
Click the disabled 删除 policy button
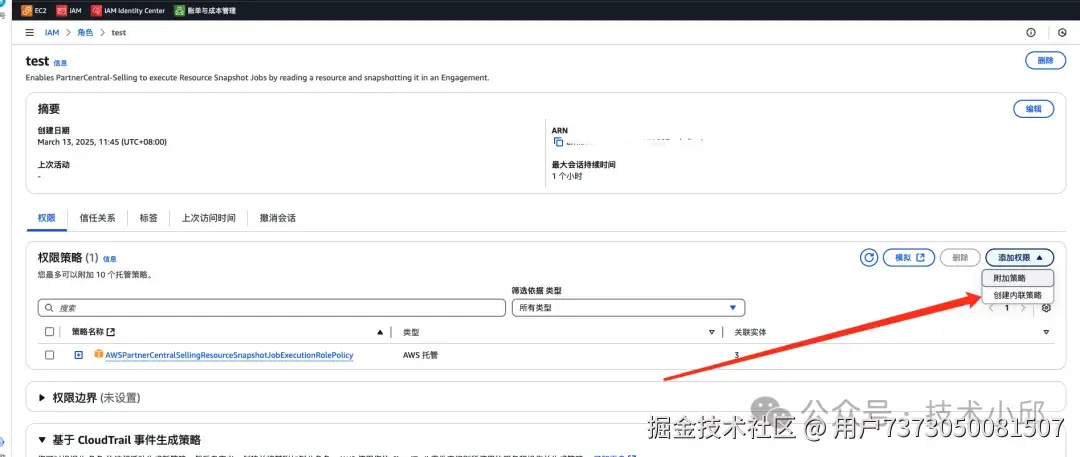point(960,257)
